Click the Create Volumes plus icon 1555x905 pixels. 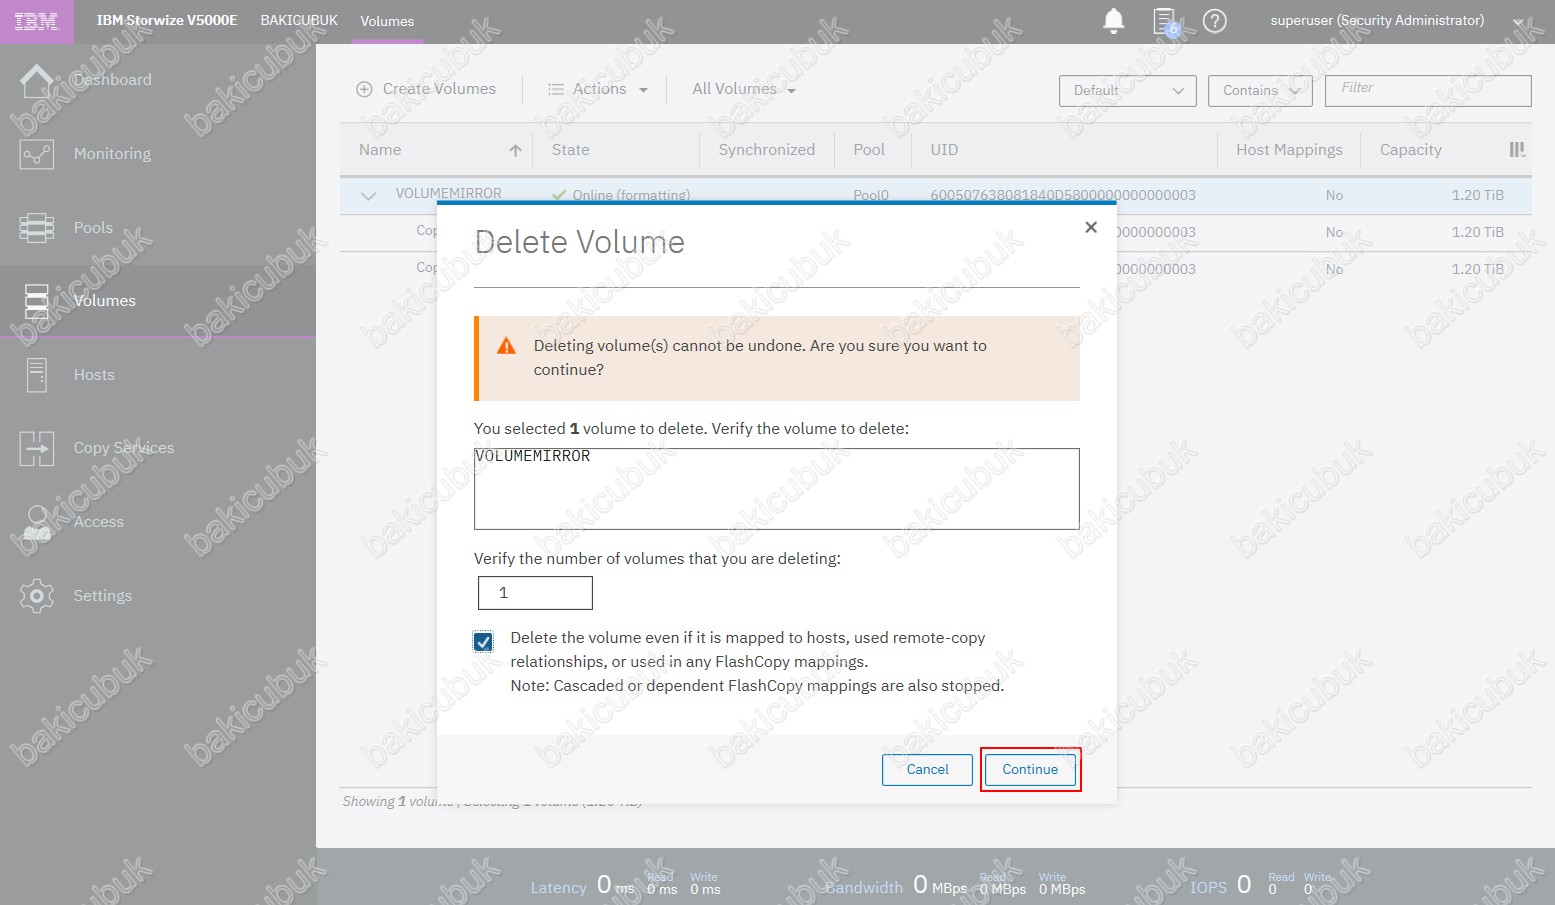click(x=364, y=89)
